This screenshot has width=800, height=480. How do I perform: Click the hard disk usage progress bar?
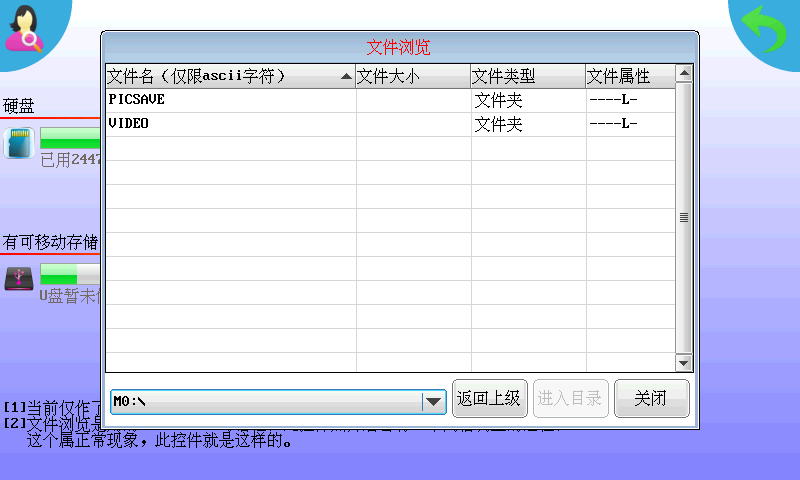(x=70, y=138)
